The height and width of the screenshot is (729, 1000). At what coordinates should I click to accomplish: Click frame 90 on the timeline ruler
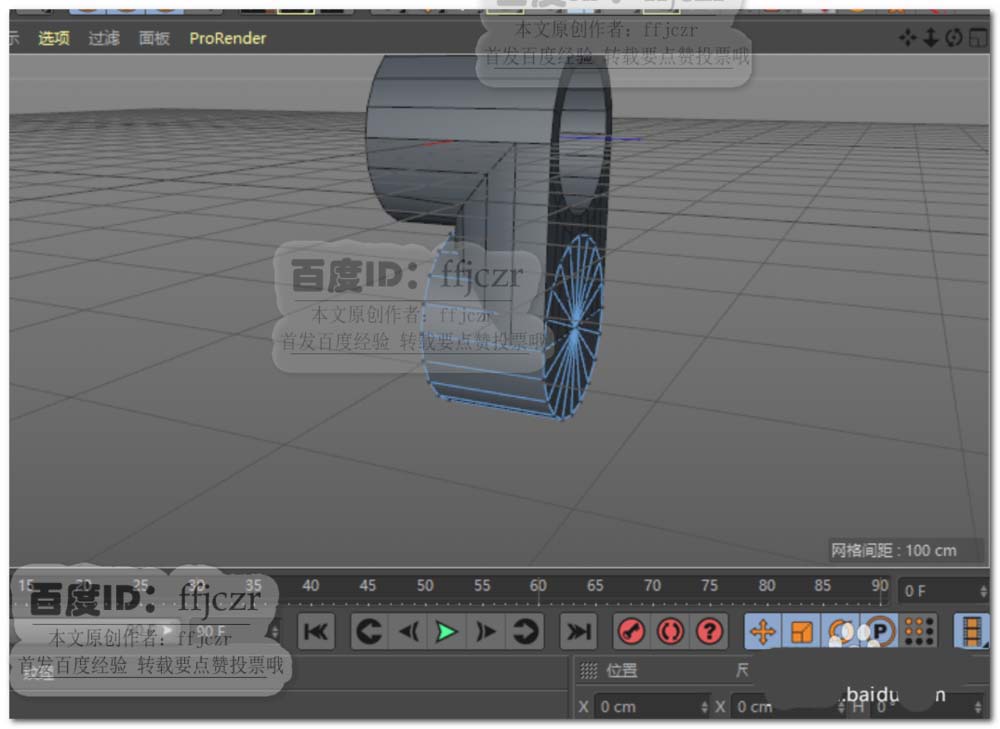880,585
